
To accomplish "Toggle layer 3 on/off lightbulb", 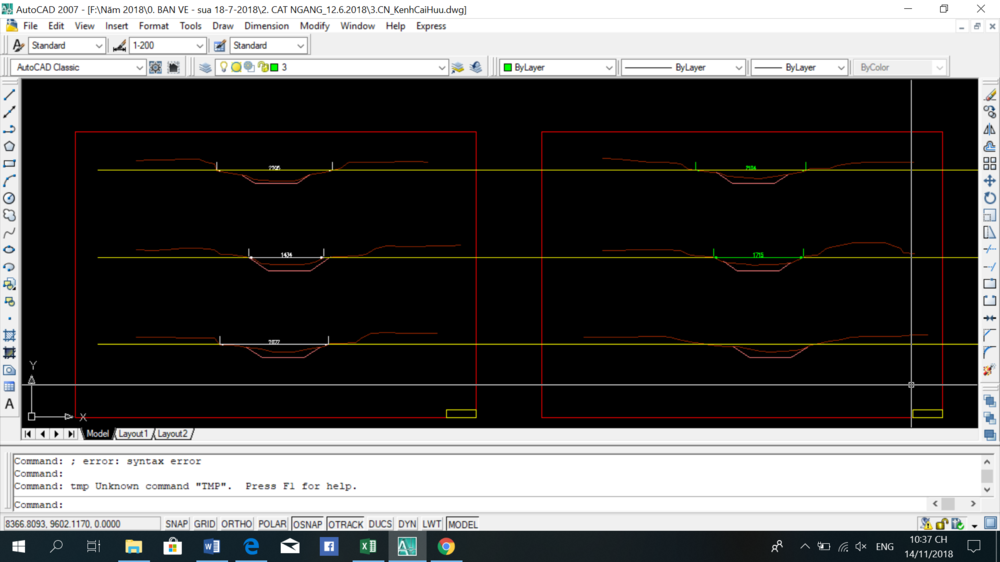I will pos(224,67).
